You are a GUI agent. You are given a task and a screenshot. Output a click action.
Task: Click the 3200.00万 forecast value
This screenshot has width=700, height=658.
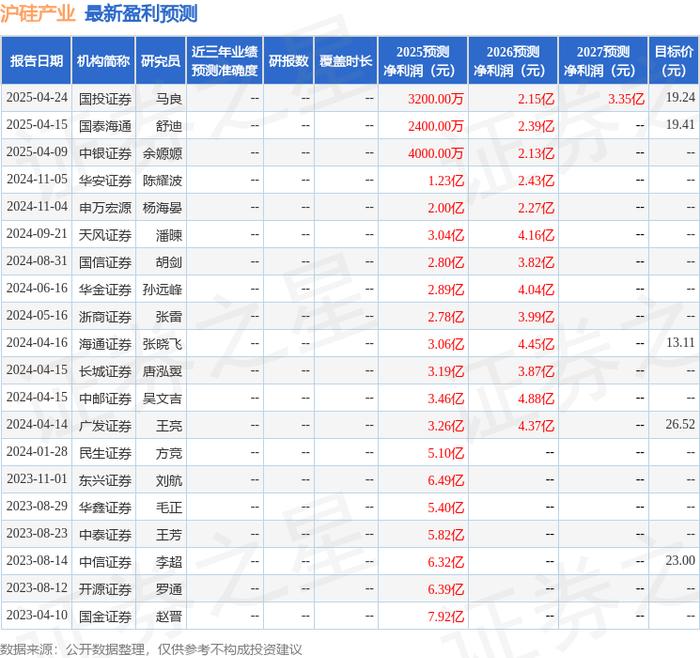(x=435, y=99)
